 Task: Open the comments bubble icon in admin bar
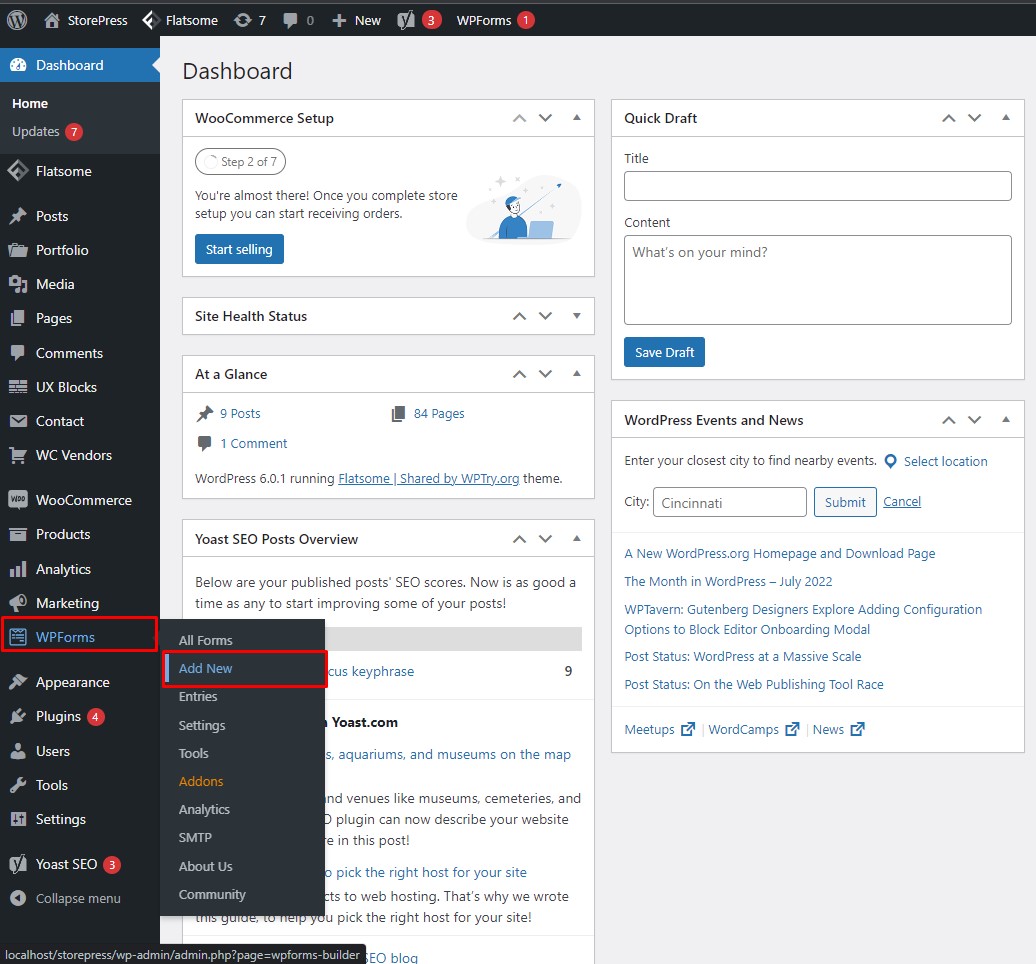click(289, 20)
